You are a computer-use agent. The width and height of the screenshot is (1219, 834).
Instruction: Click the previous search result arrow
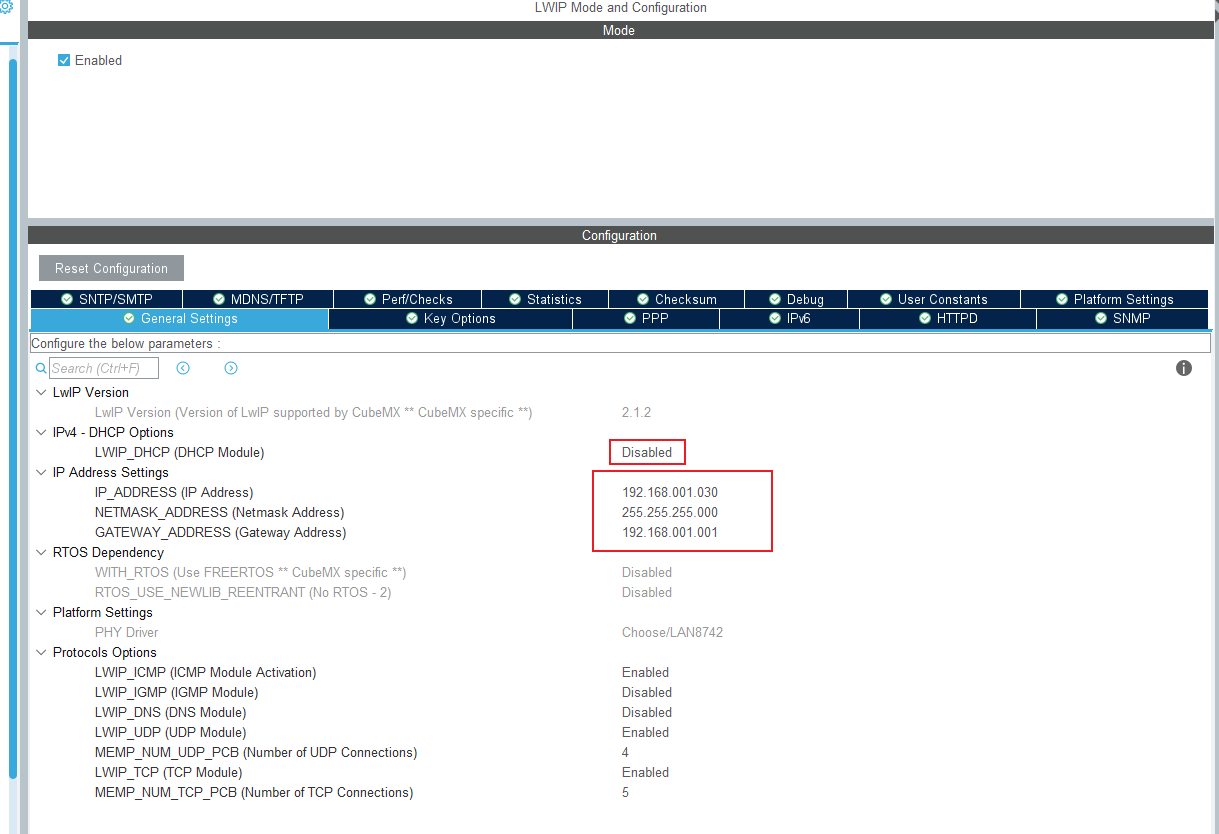(183, 368)
